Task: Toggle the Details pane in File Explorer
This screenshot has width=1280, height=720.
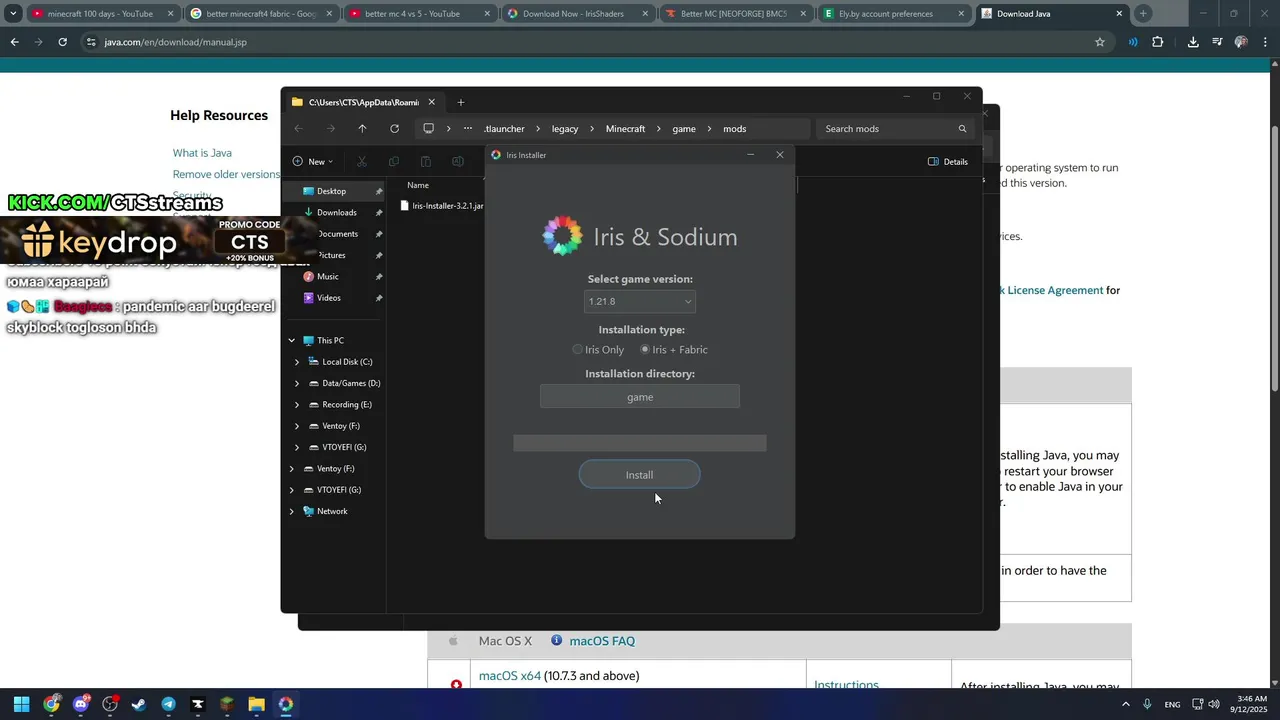Action: point(948,161)
